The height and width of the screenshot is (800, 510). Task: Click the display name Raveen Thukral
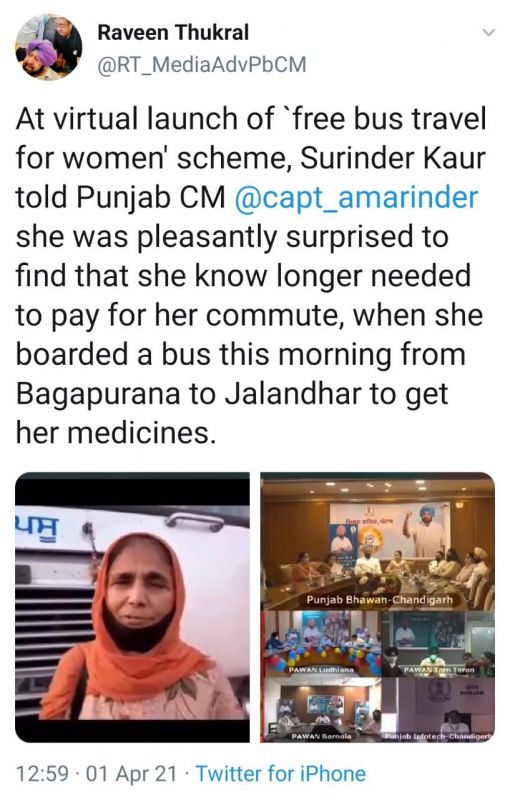(x=173, y=33)
